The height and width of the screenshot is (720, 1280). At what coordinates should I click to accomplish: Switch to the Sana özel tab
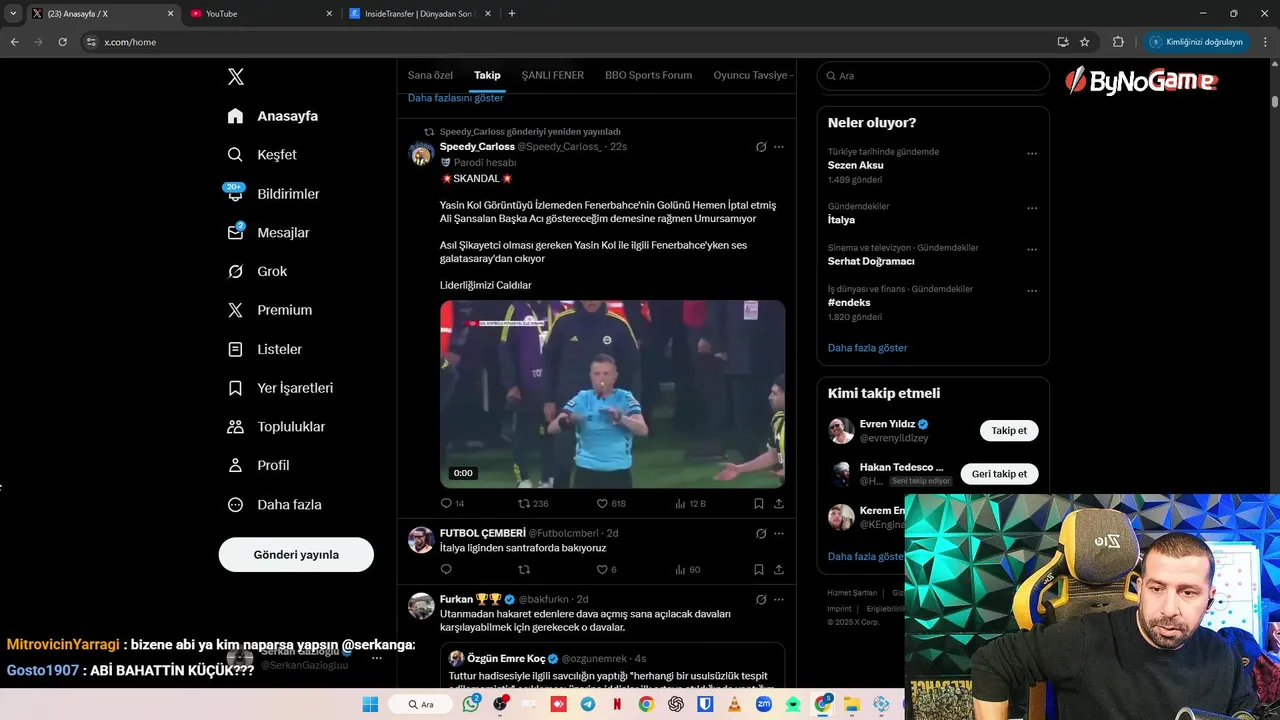point(430,76)
